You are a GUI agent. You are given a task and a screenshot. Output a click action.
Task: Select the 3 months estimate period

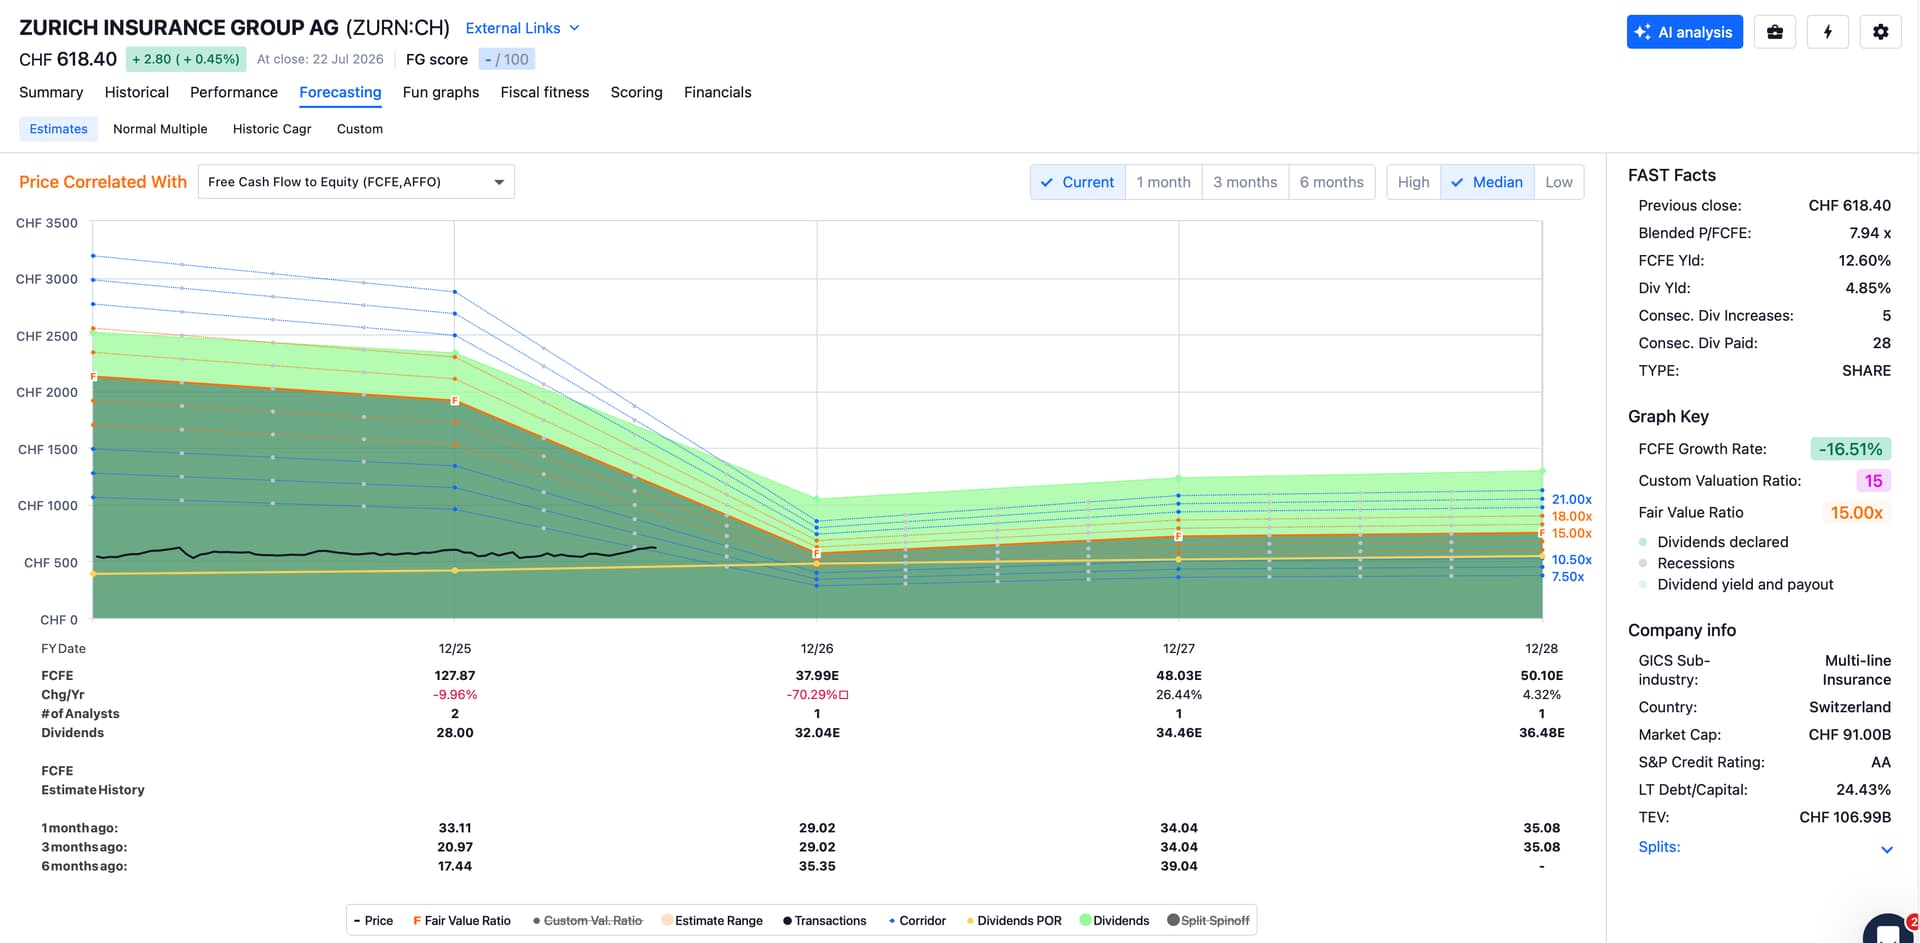pyautogui.click(x=1245, y=182)
